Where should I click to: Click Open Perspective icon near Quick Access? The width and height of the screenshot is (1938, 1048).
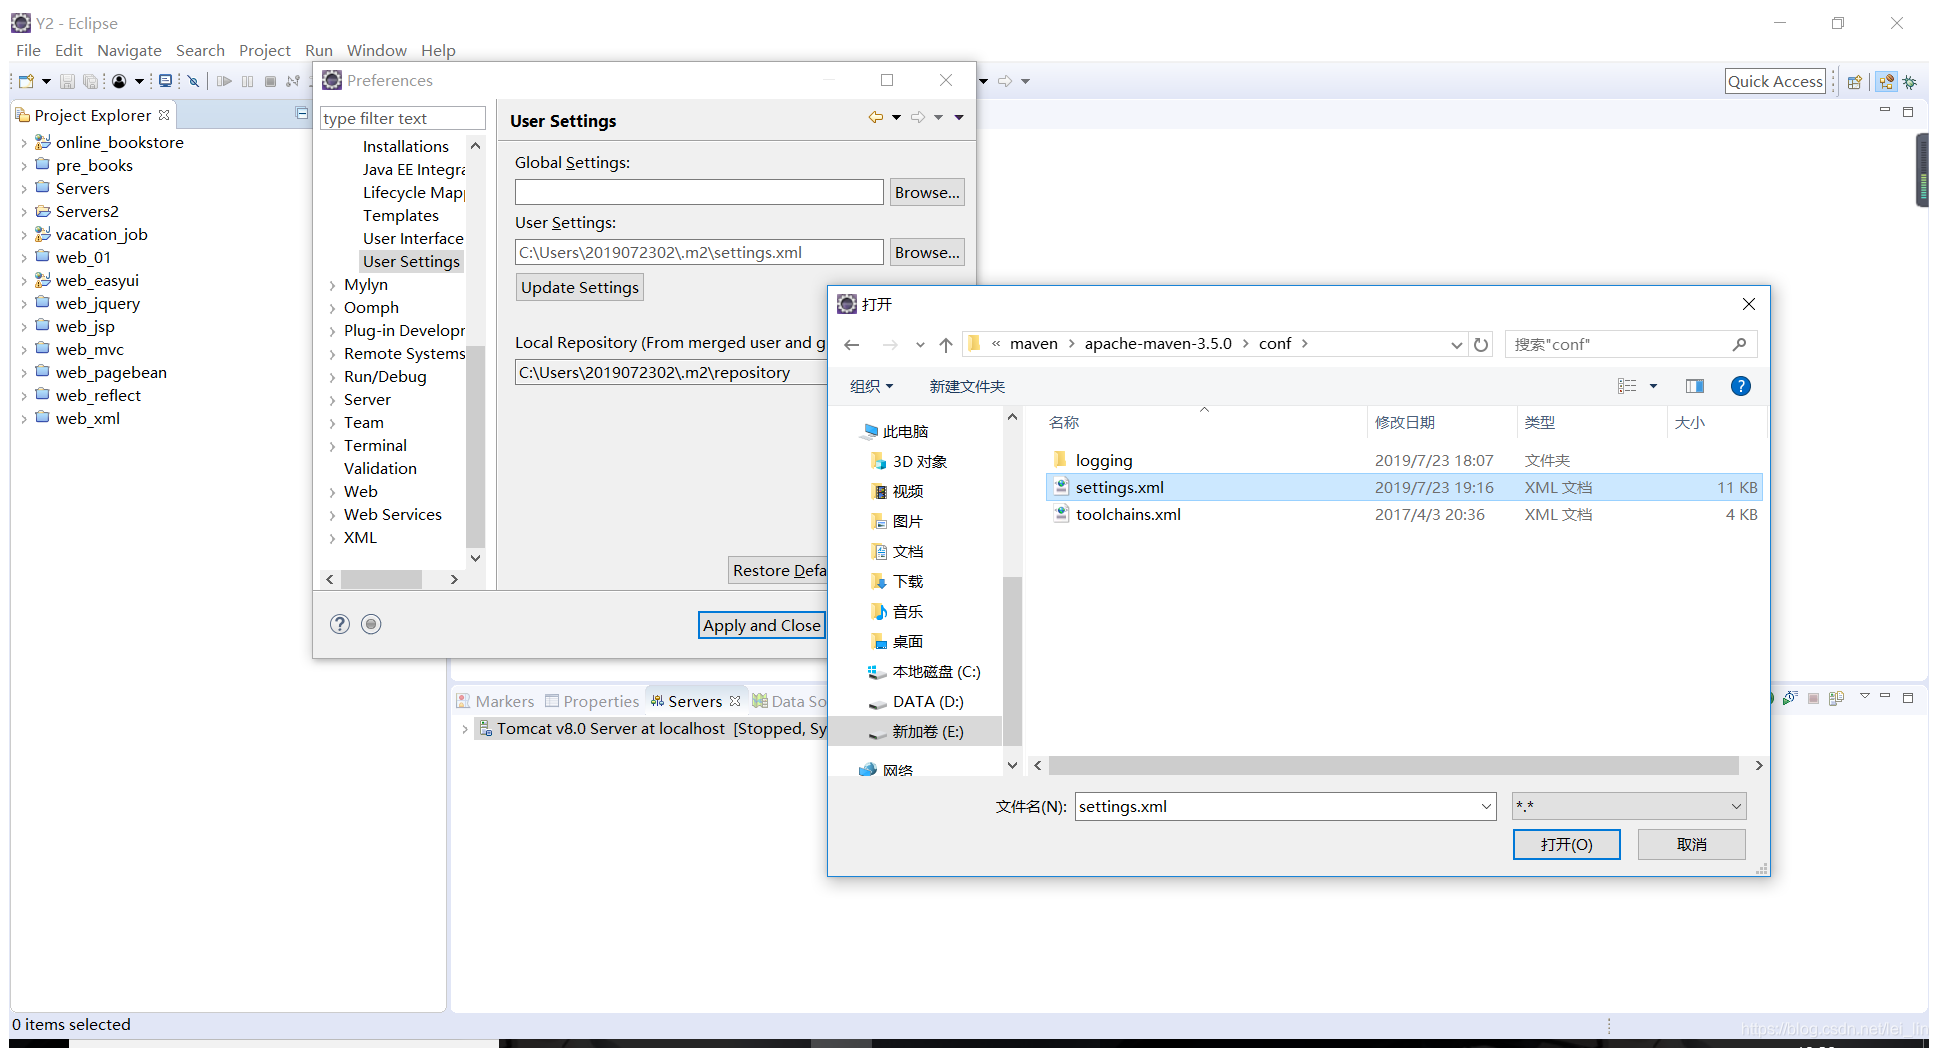point(1854,82)
